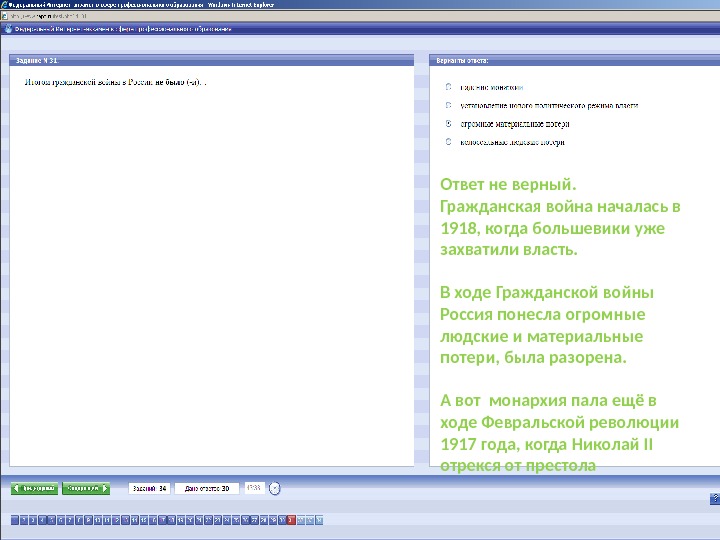Click the 'Дано ответов: 30' counter box
The image size is (720, 540).
coord(207,488)
